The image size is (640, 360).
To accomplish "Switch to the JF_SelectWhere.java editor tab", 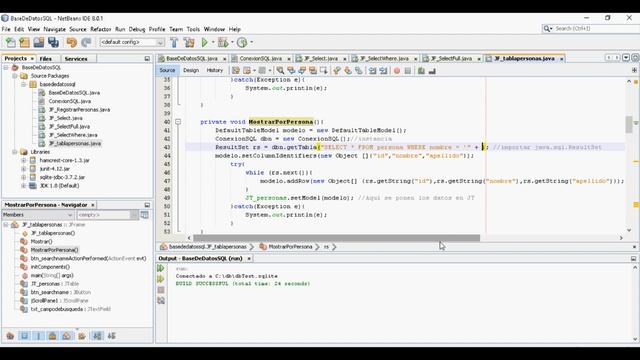I will [x=384, y=59].
